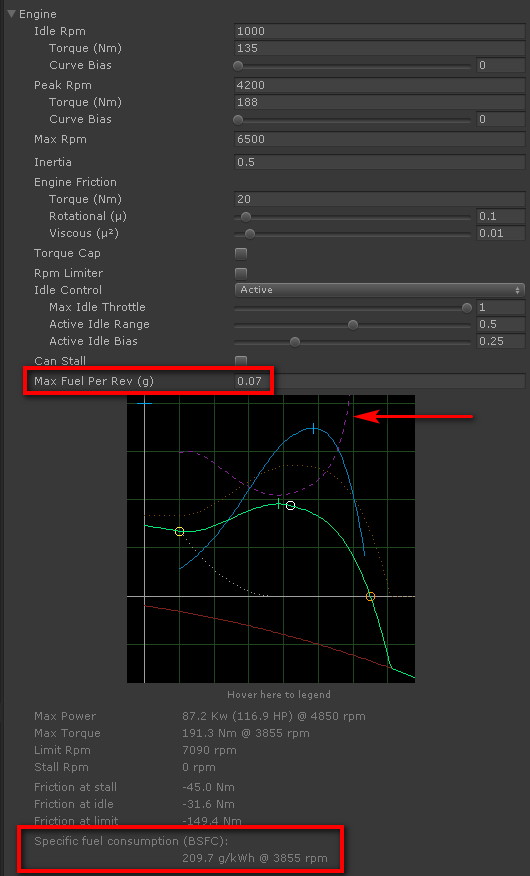Image resolution: width=530 pixels, height=876 pixels.
Task: Check the Can Stall option
Action: click(x=241, y=361)
